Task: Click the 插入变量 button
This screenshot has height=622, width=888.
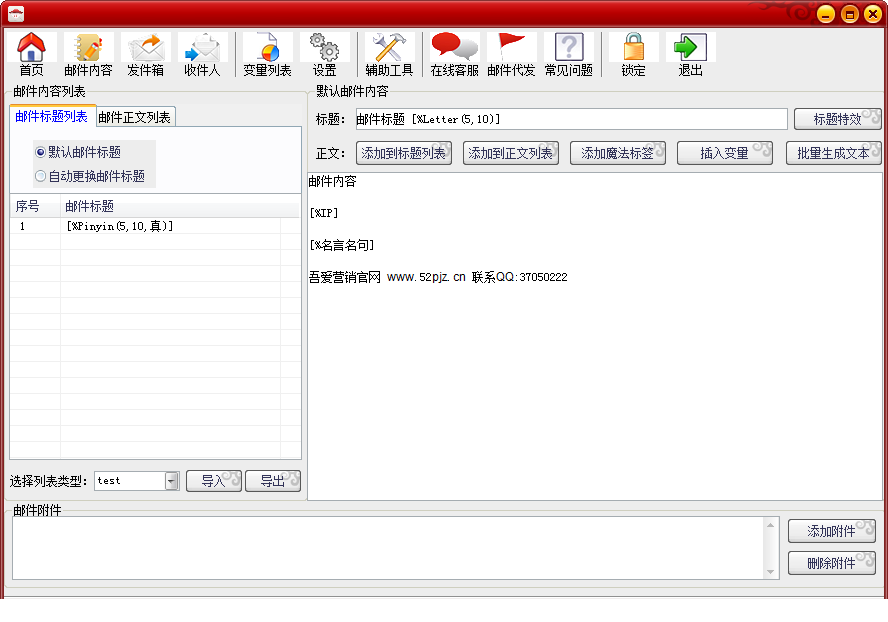Action: tap(725, 153)
